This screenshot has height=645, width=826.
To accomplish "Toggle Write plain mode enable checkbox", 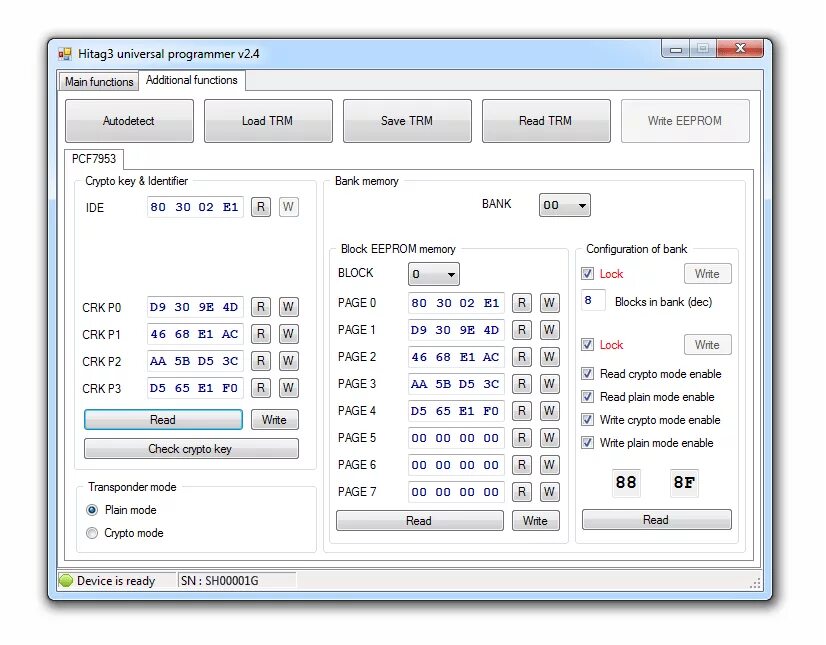I will (x=587, y=443).
